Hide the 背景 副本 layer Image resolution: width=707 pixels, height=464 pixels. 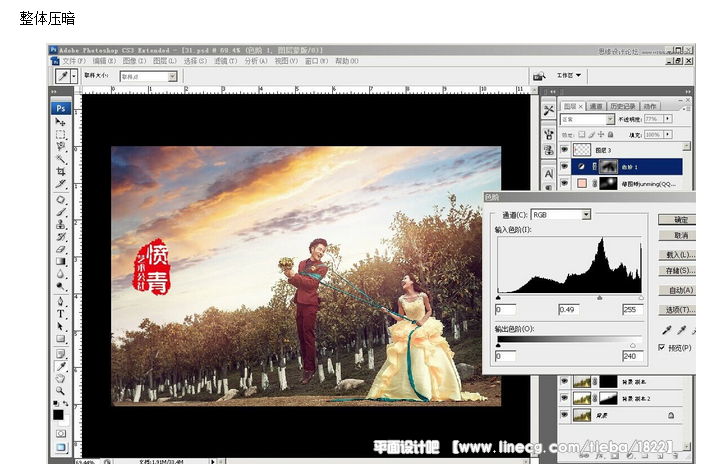coord(564,381)
